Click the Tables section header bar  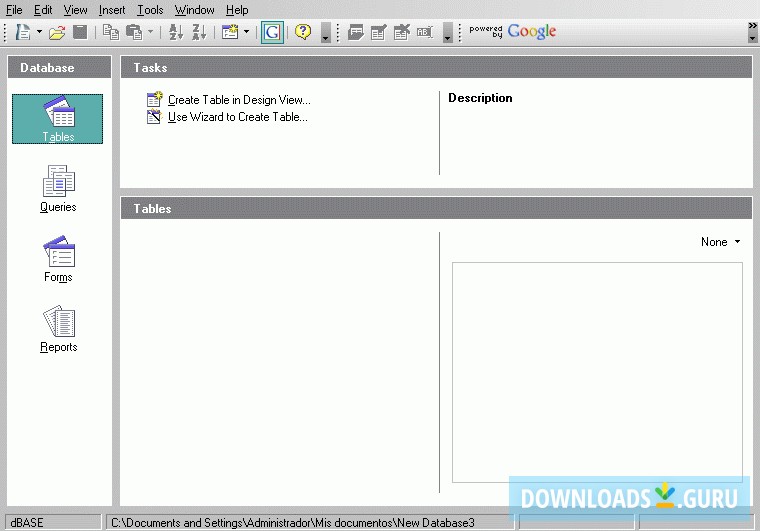436,208
